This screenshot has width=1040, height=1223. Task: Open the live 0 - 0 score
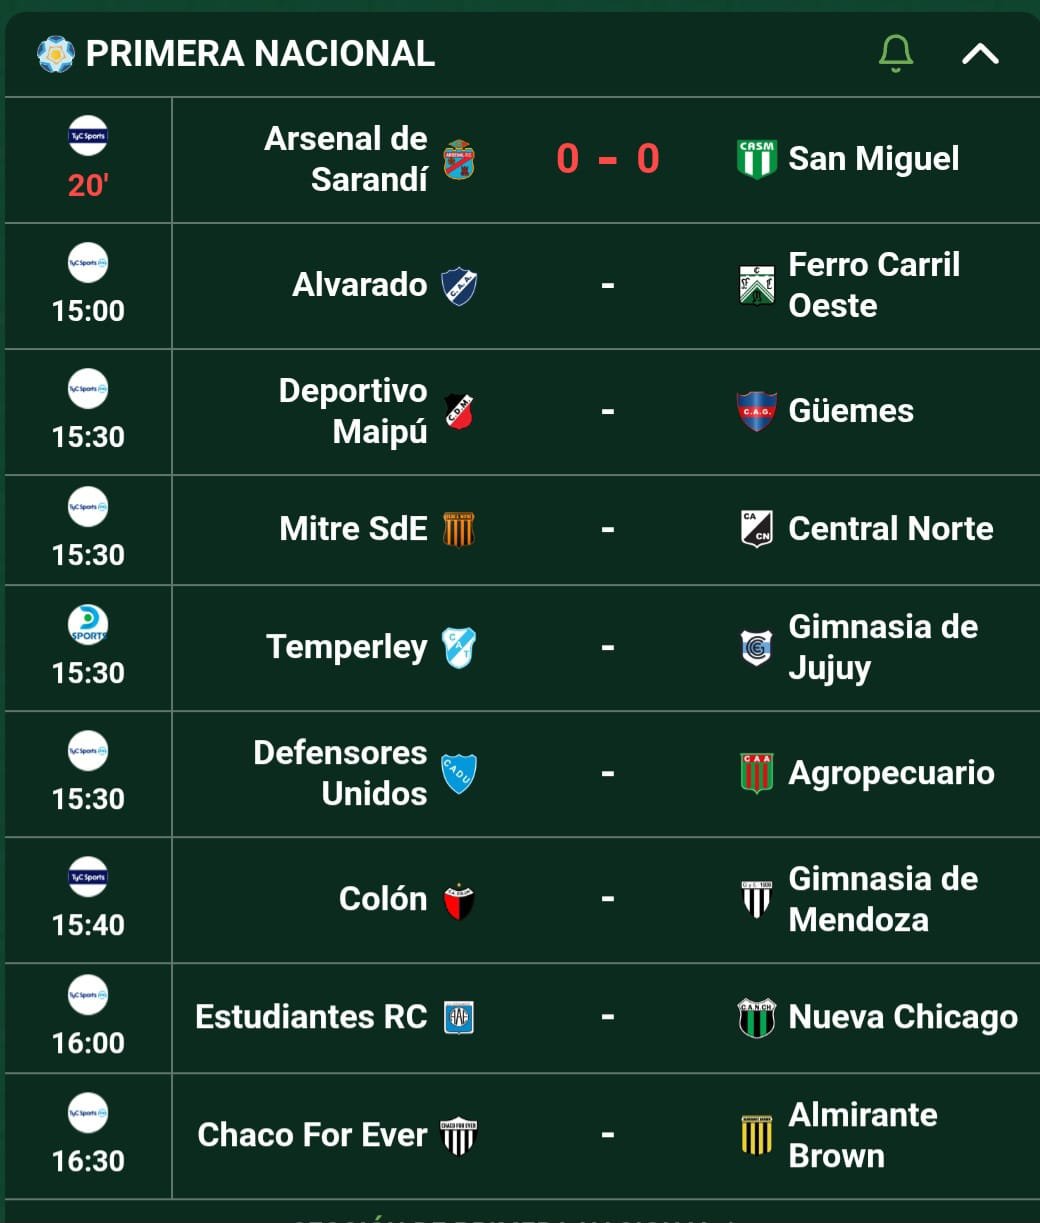pyautogui.click(x=608, y=159)
